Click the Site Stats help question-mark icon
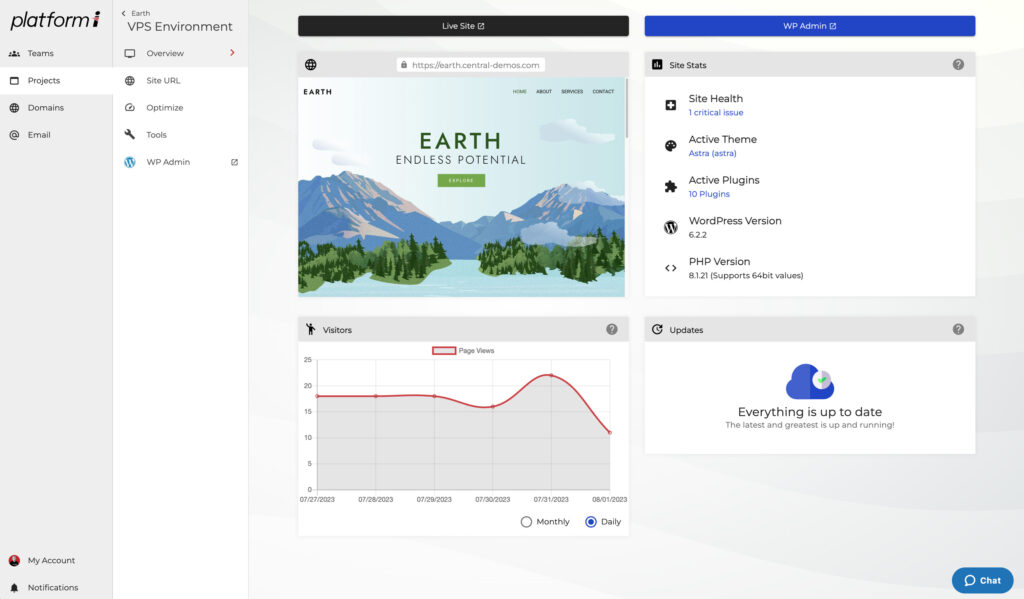This screenshot has width=1024, height=599. tap(958, 65)
